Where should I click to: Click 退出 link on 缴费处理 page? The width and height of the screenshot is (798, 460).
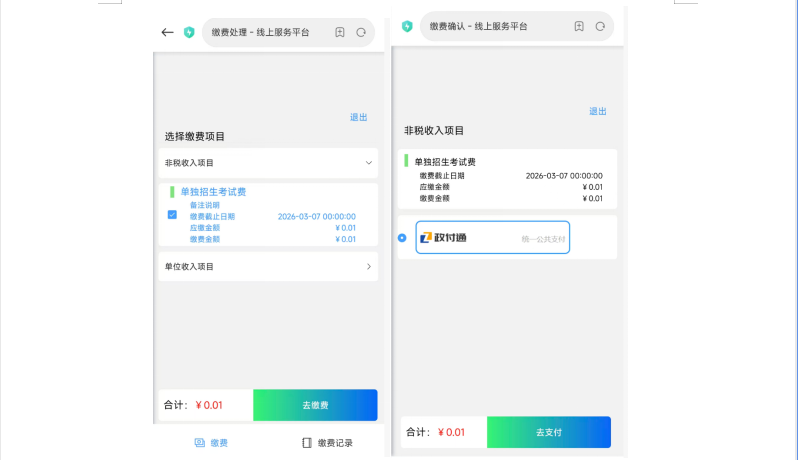coord(358,117)
